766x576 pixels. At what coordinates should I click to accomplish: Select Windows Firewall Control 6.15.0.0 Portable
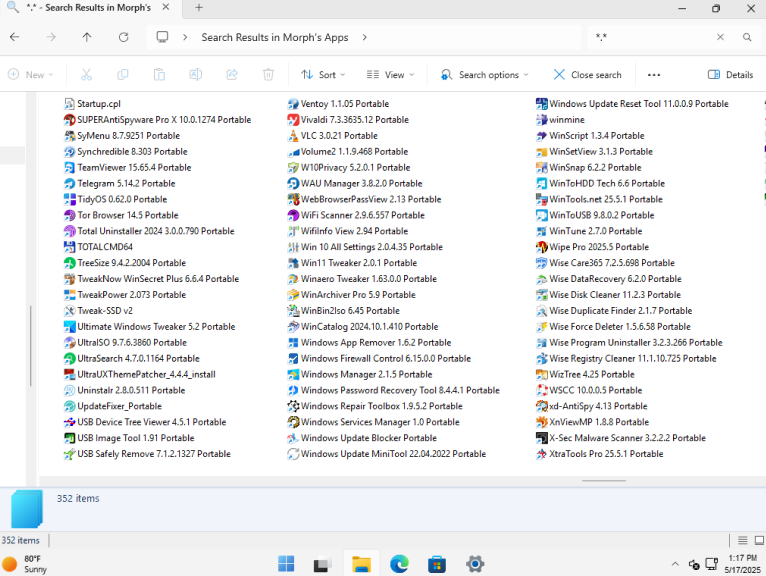click(x=379, y=359)
